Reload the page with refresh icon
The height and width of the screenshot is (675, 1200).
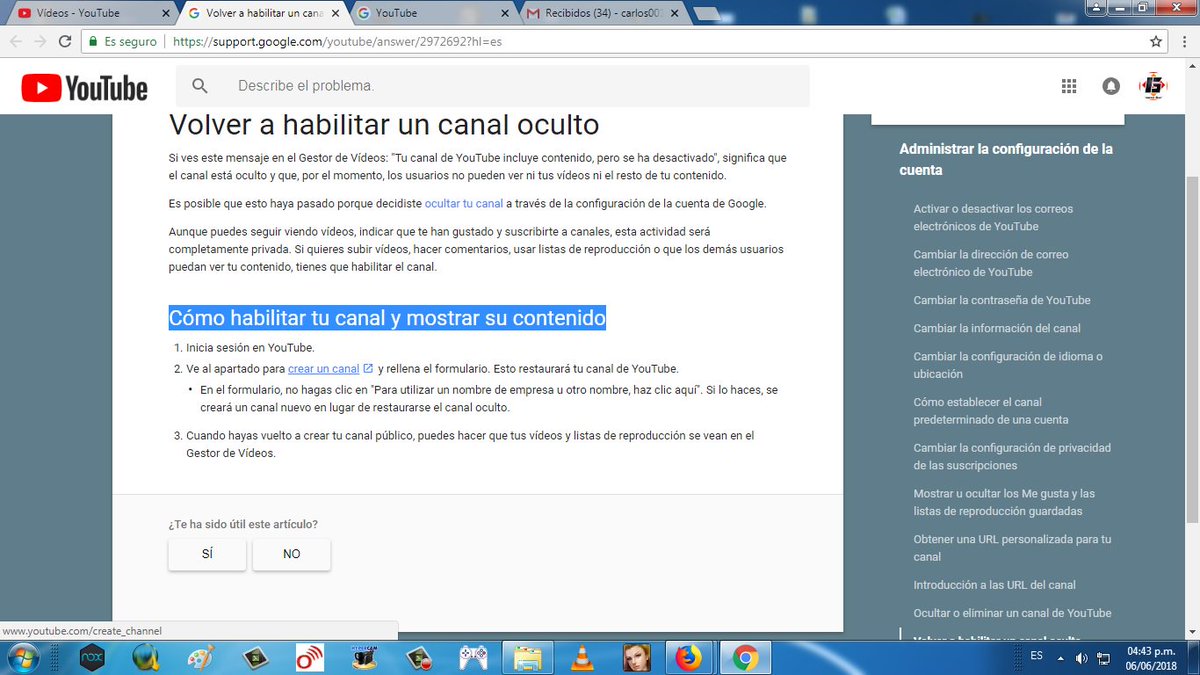tap(65, 42)
